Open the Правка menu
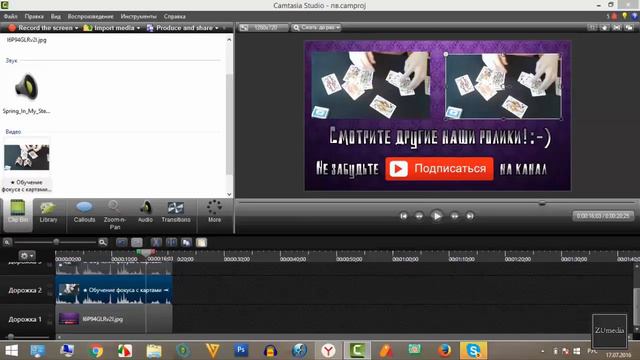 [34, 16]
